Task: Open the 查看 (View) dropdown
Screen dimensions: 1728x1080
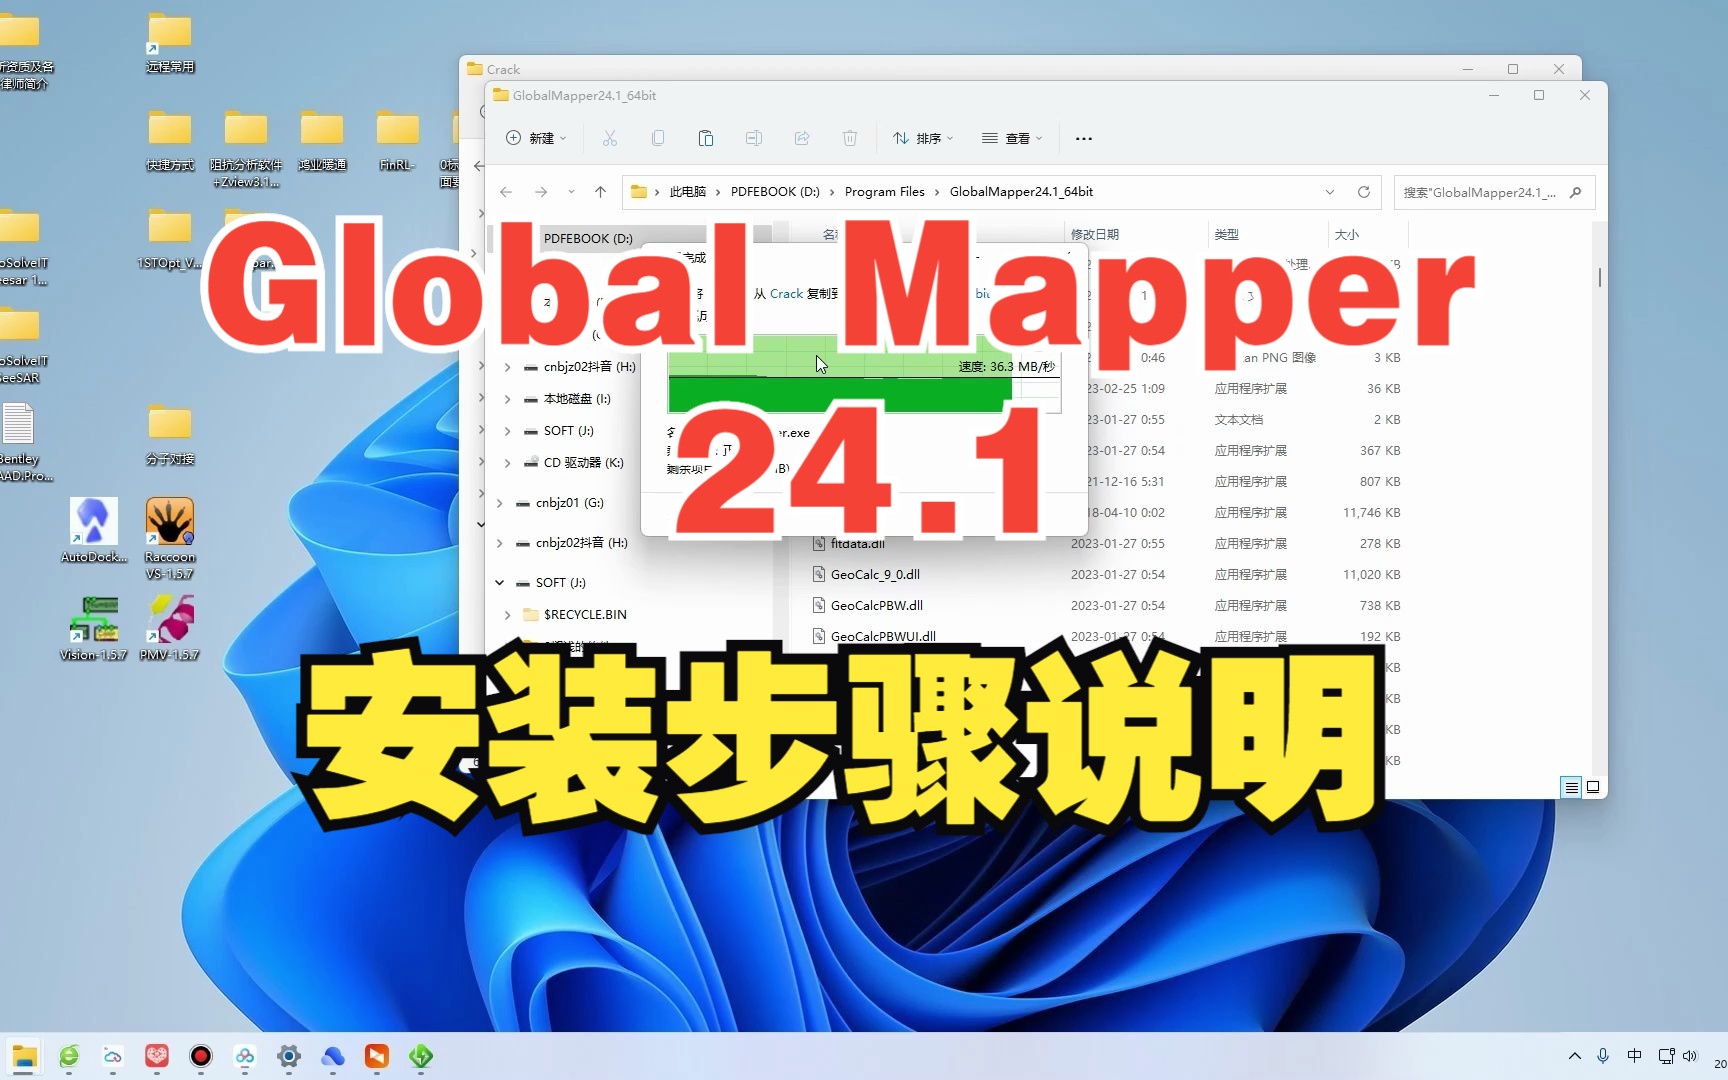Action: click(x=1012, y=138)
